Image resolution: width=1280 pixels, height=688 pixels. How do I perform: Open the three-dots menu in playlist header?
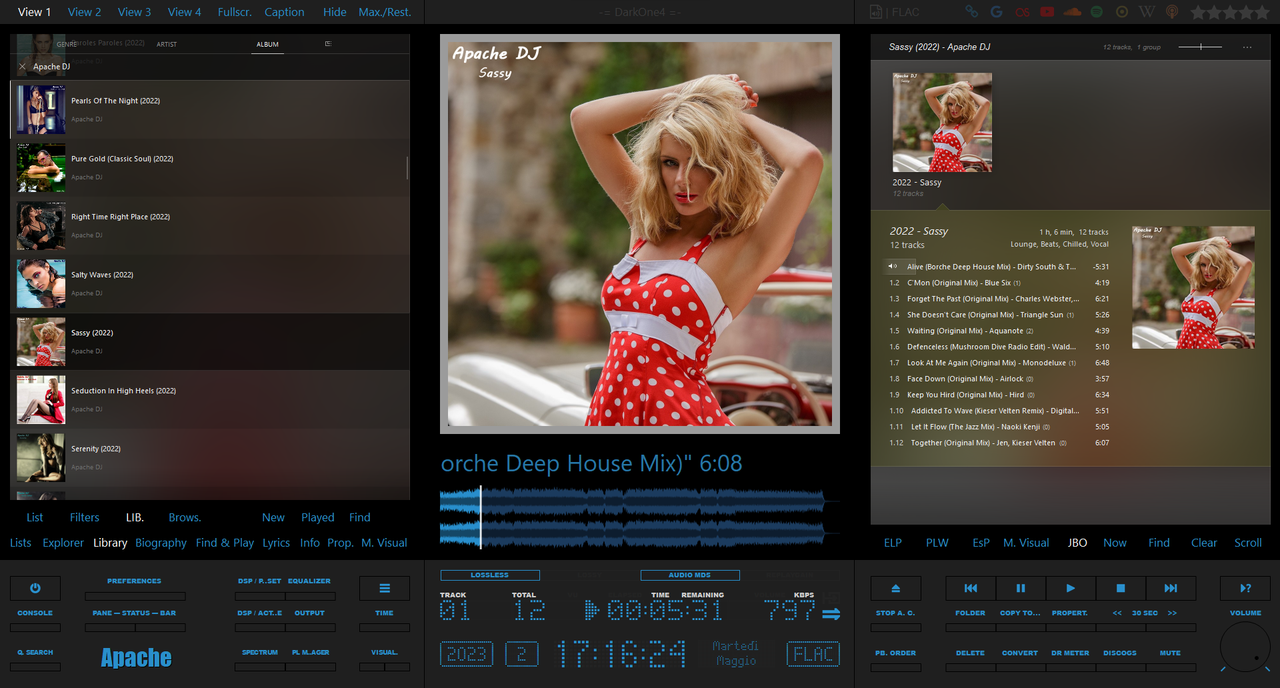pyautogui.click(x=1247, y=47)
